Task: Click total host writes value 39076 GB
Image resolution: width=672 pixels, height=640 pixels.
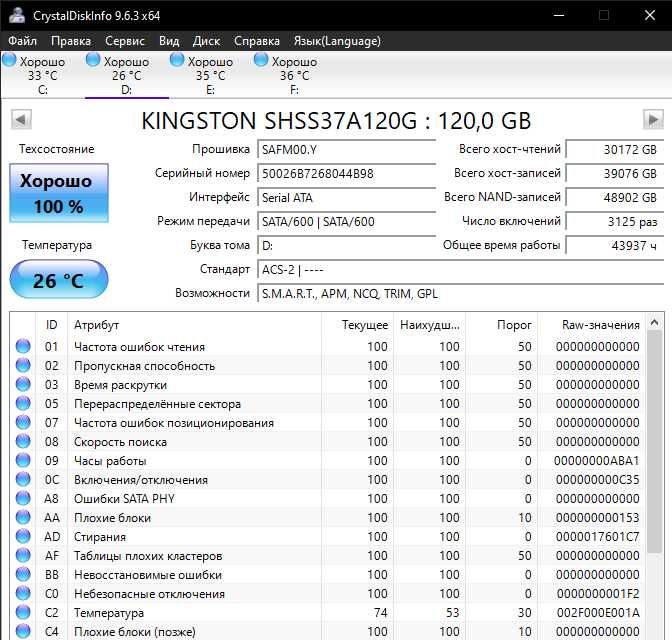Action: 615,174
